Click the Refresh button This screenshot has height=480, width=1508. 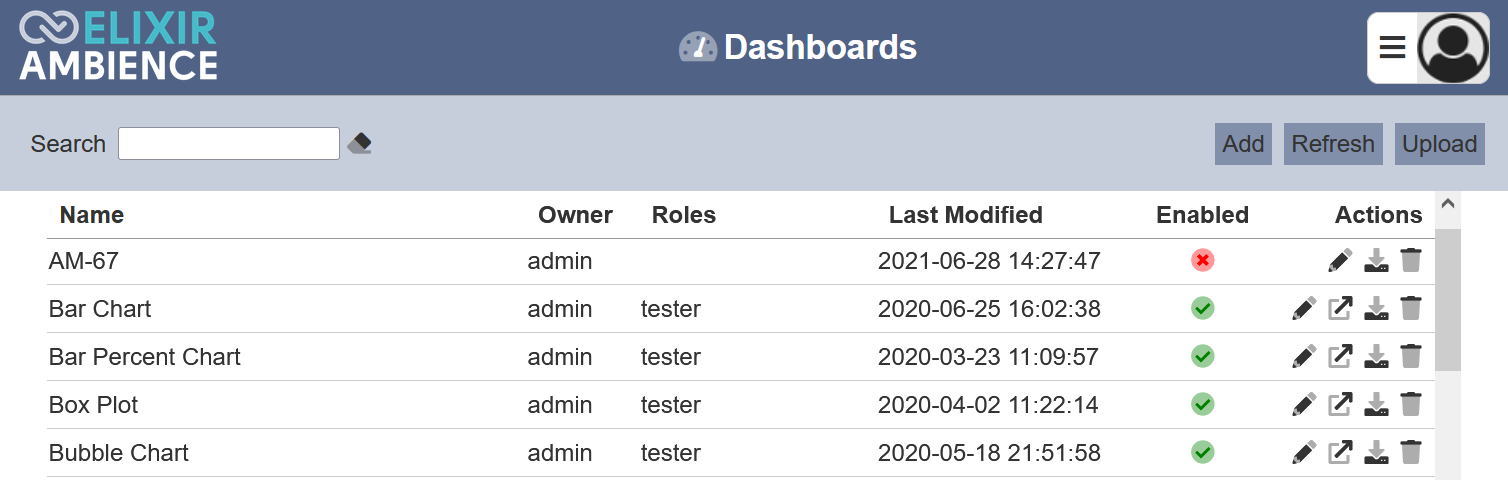click(x=1333, y=144)
